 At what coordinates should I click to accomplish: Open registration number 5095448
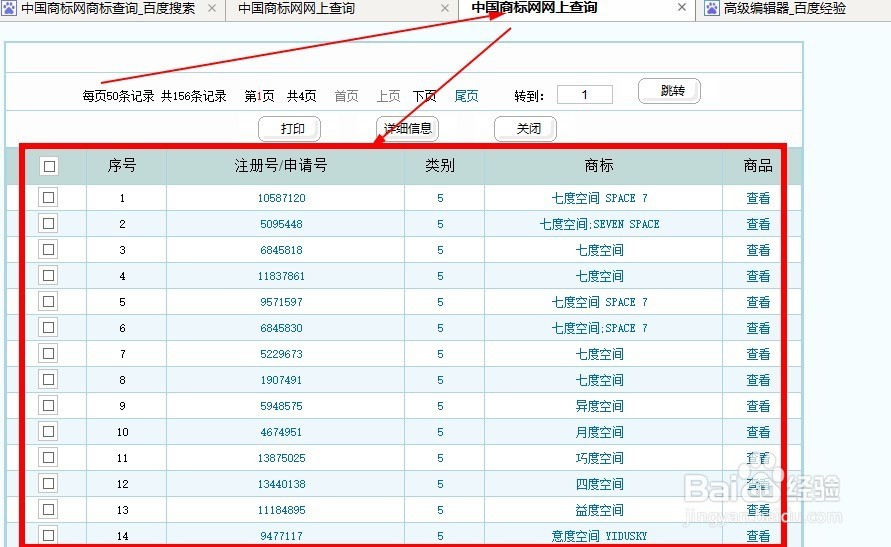coord(281,224)
